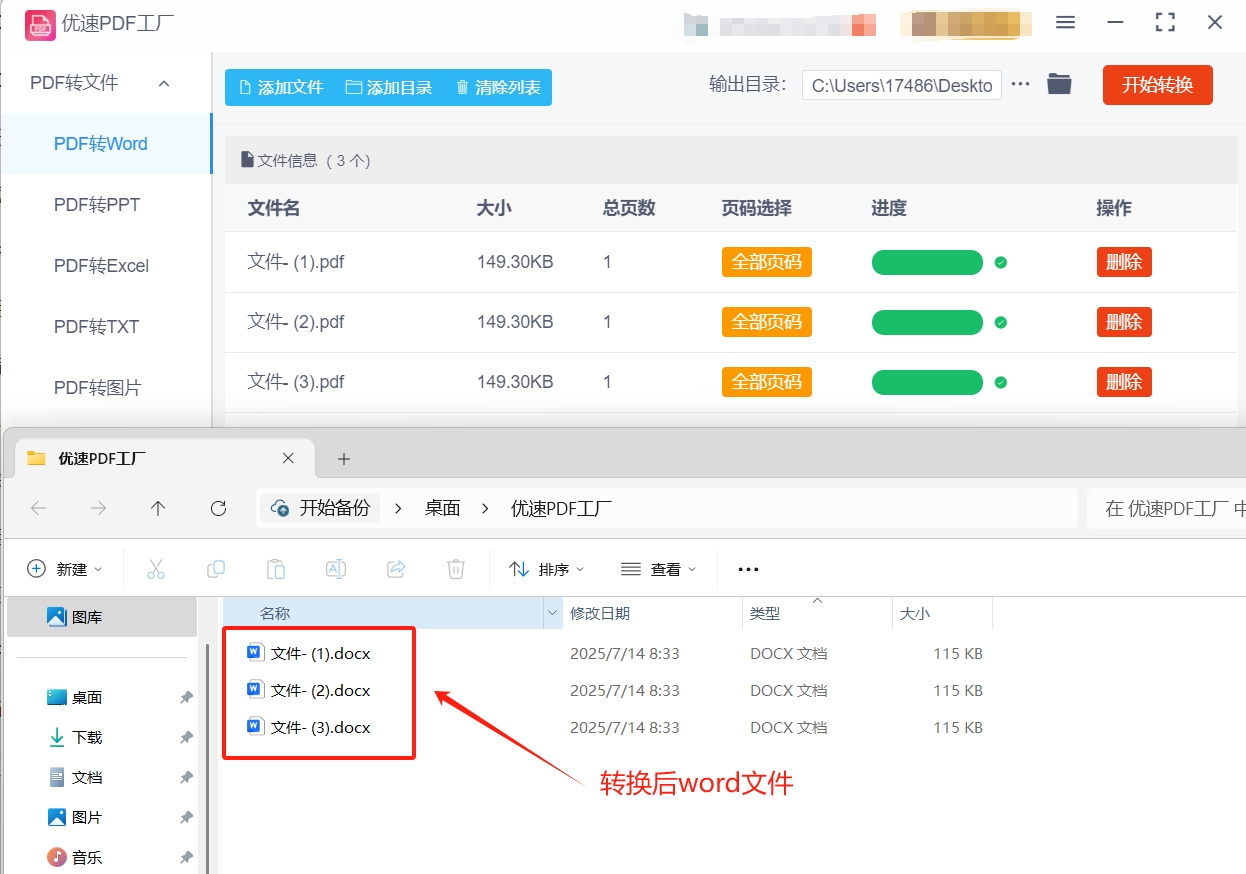This screenshot has width=1246, height=874.
Task: Click the progress bar of 文件- (1).pdf
Action: (927, 261)
